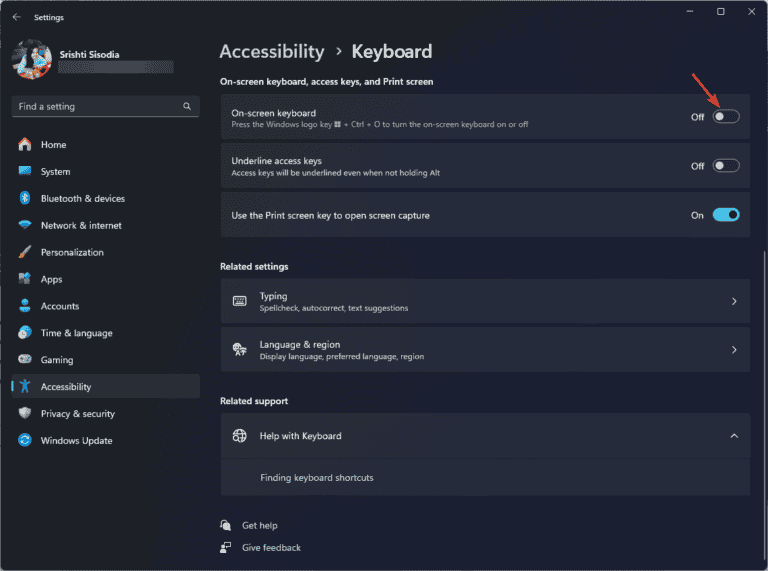Click the Accessibility breadcrumb link
The height and width of the screenshot is (571, 768).
coord(272,52)
